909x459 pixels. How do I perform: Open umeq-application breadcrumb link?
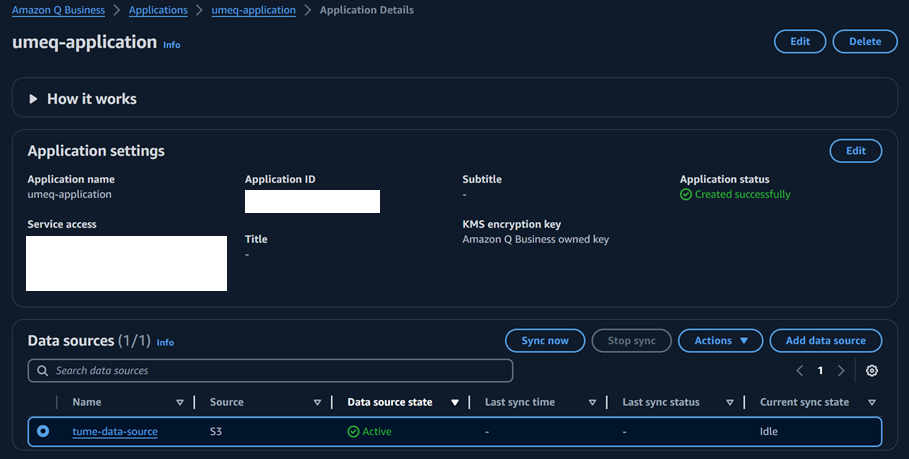pos(253,10)
